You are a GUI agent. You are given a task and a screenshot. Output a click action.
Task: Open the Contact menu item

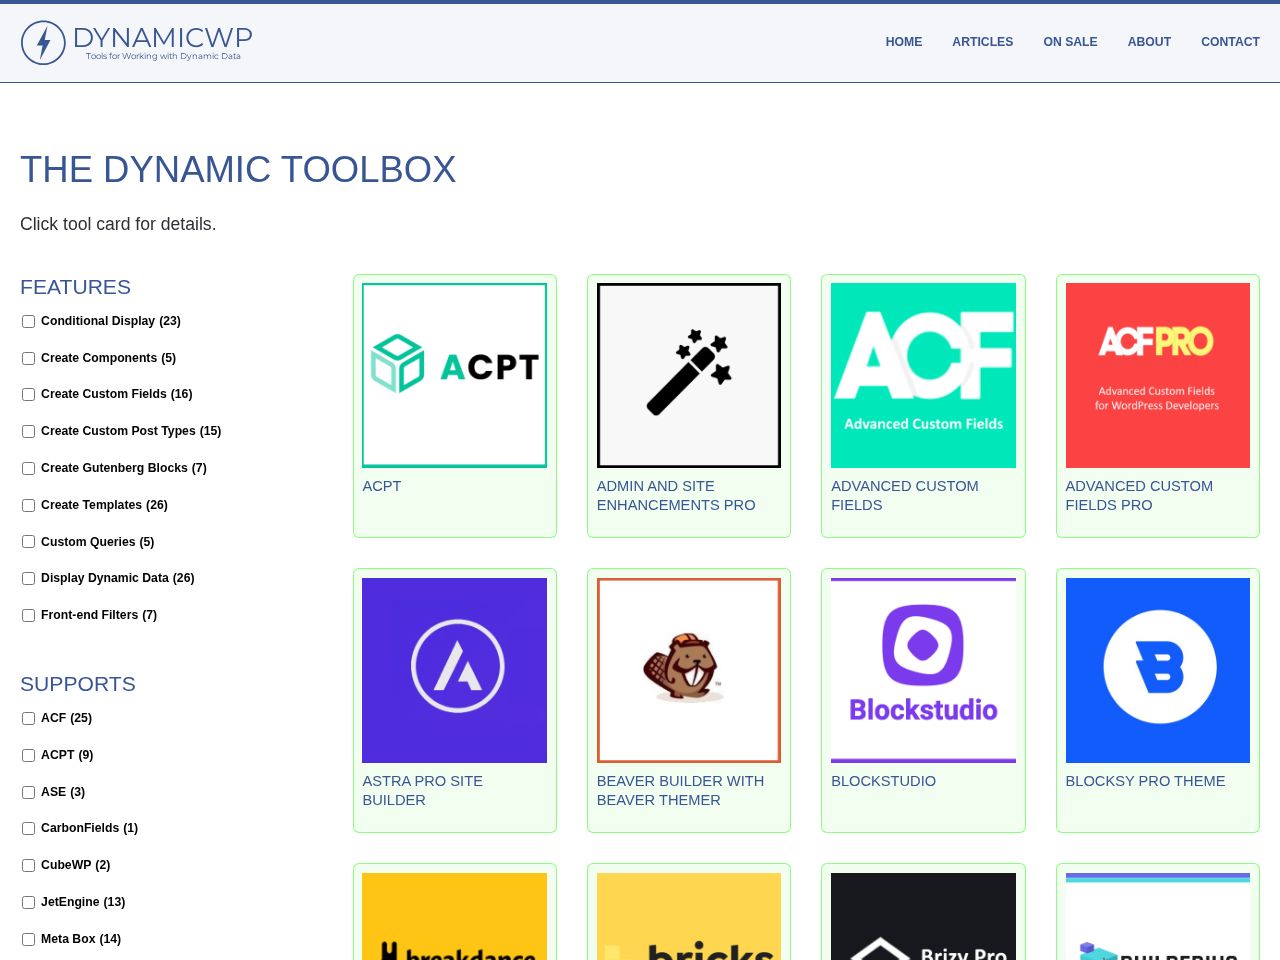(1230, 42)
